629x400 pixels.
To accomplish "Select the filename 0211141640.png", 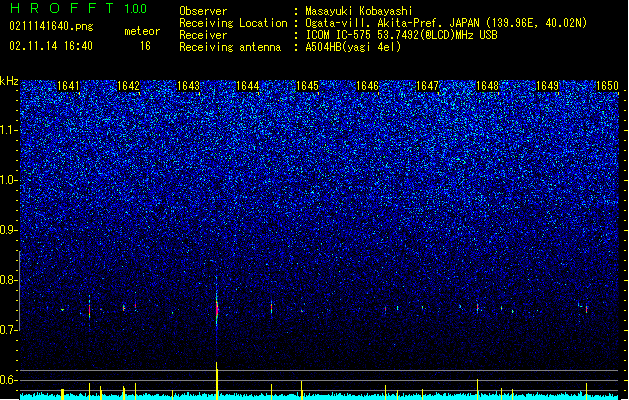I will [51, 26].
